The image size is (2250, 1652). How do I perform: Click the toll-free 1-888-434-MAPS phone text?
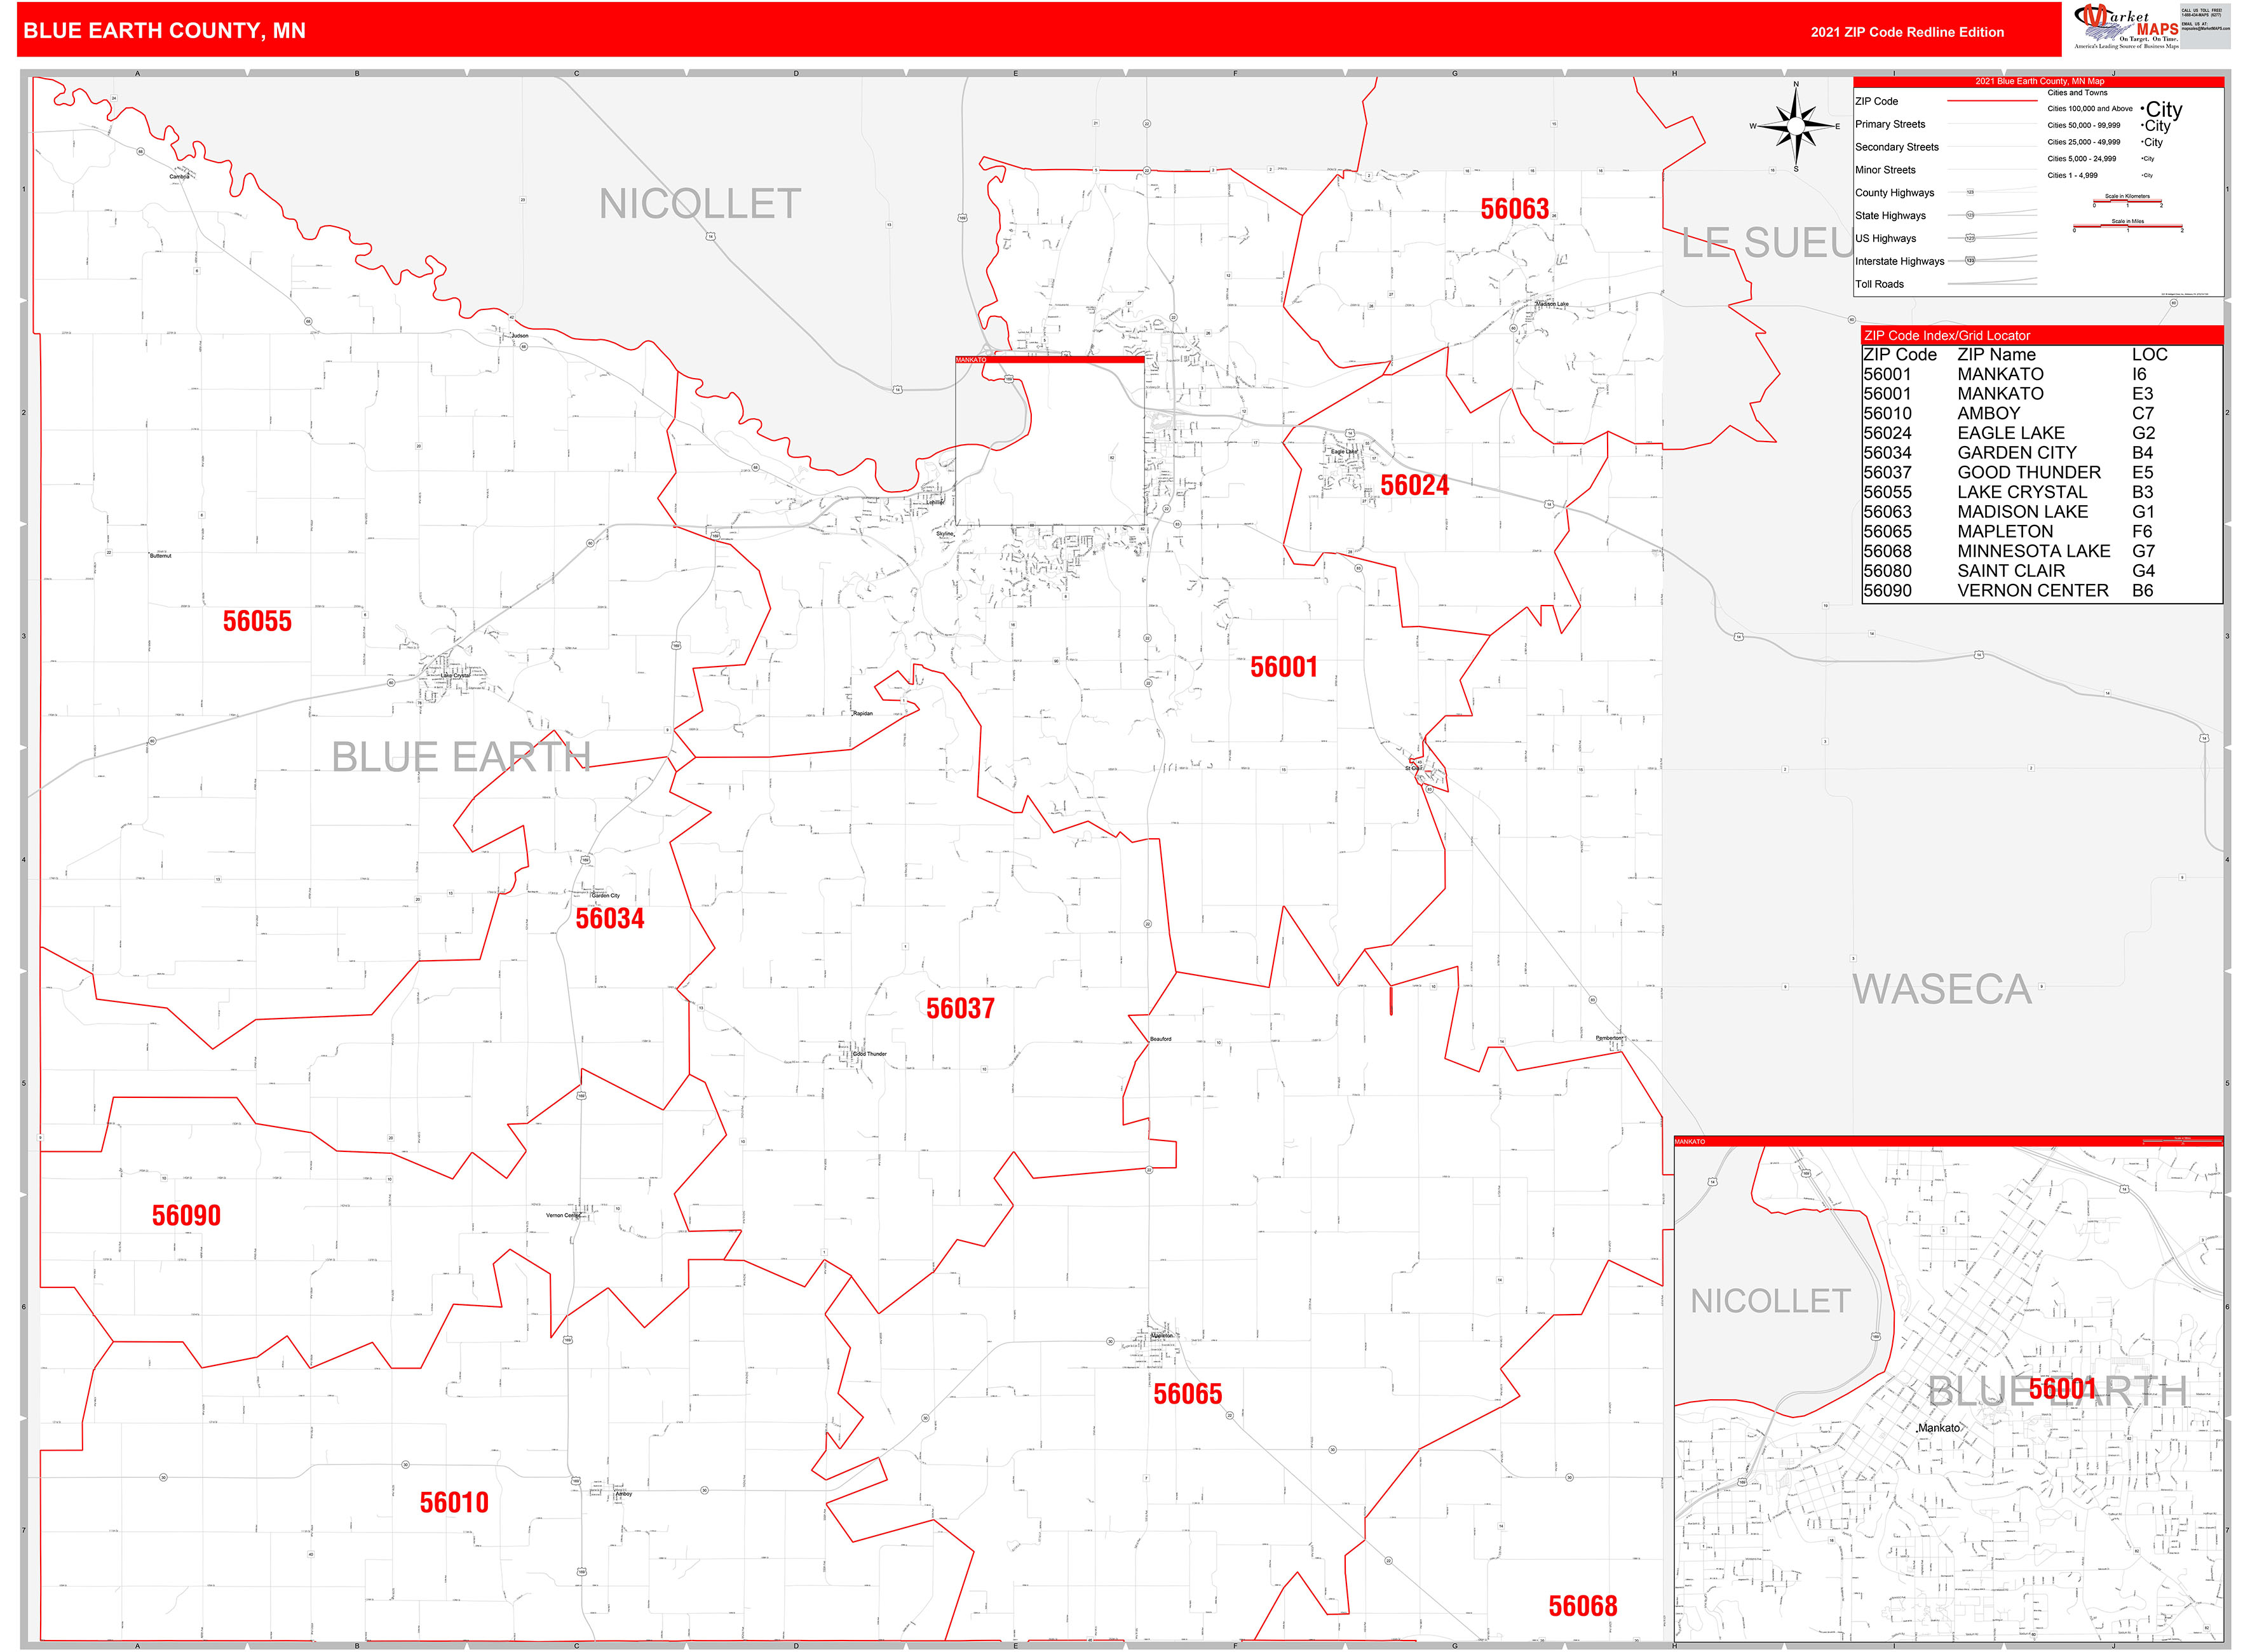click(x=2201, y=15)
